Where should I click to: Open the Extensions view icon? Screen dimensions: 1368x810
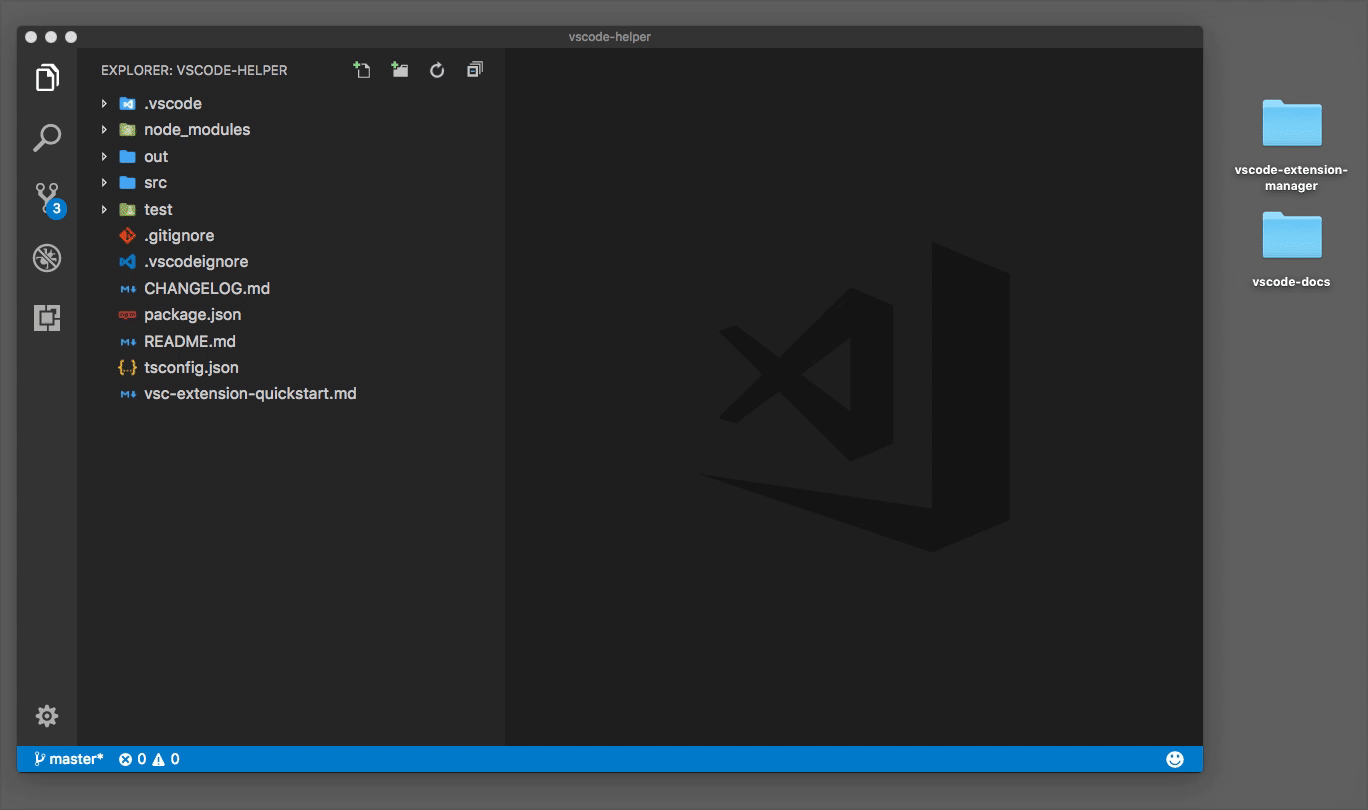[x=47, y=319]
